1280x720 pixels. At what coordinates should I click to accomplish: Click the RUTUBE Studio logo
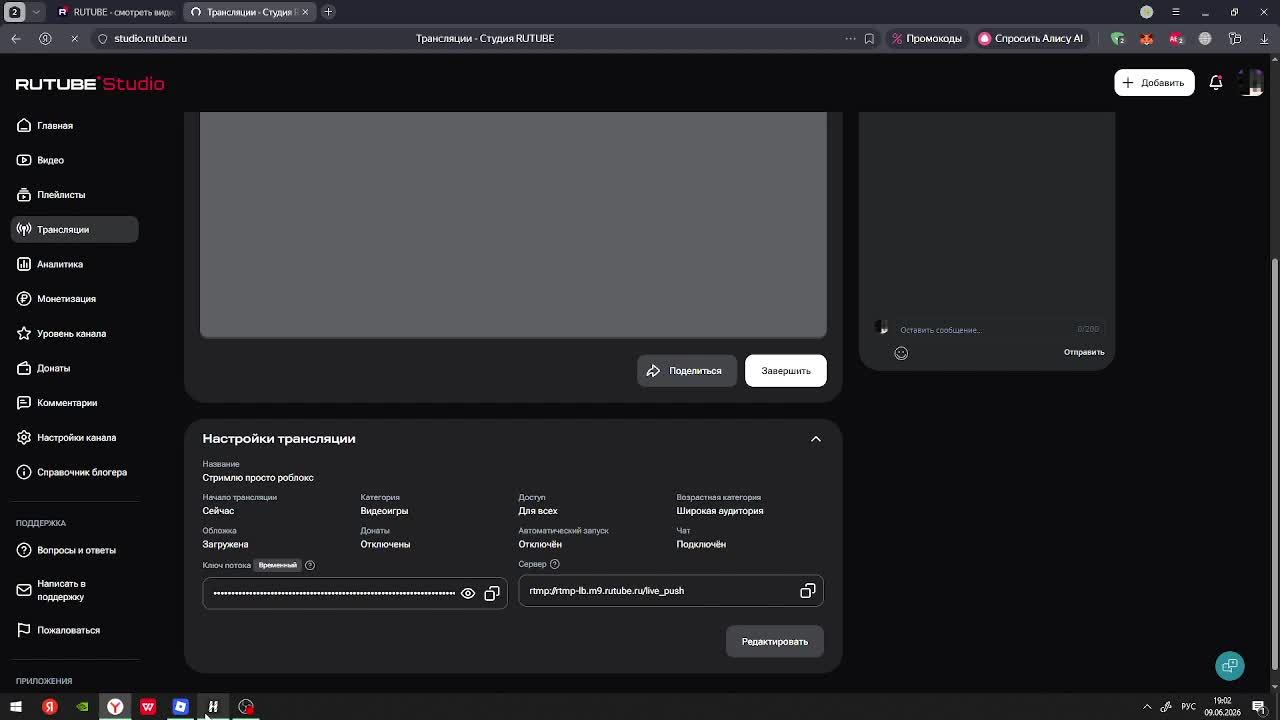point(90,84)
